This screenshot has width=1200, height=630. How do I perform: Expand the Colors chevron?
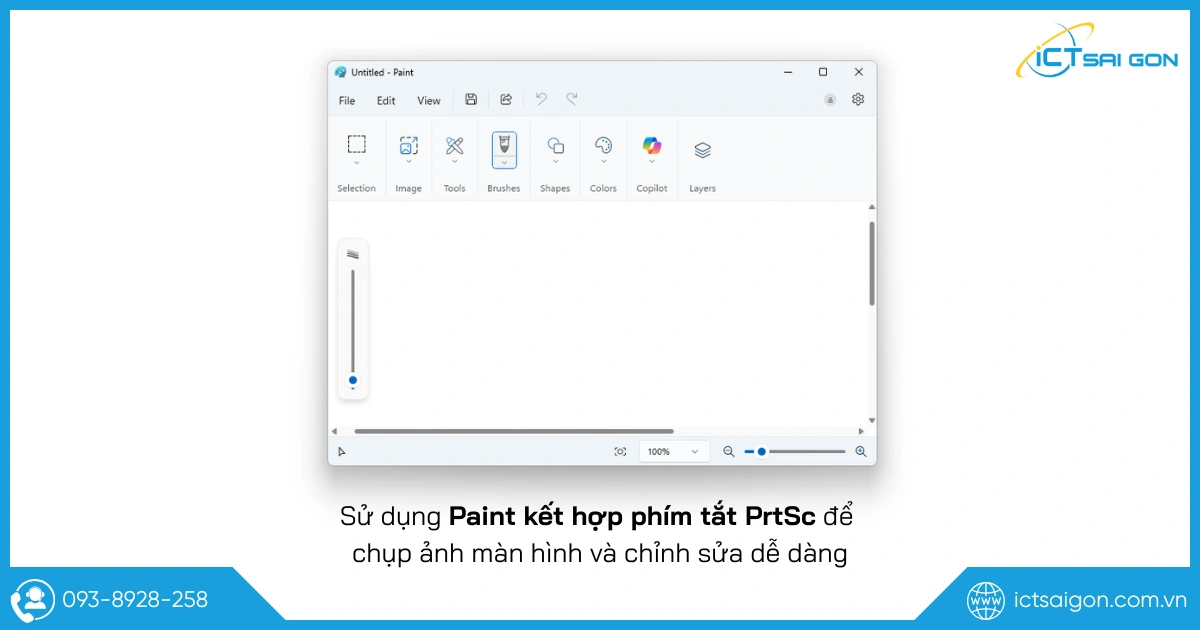pos(603,162)
